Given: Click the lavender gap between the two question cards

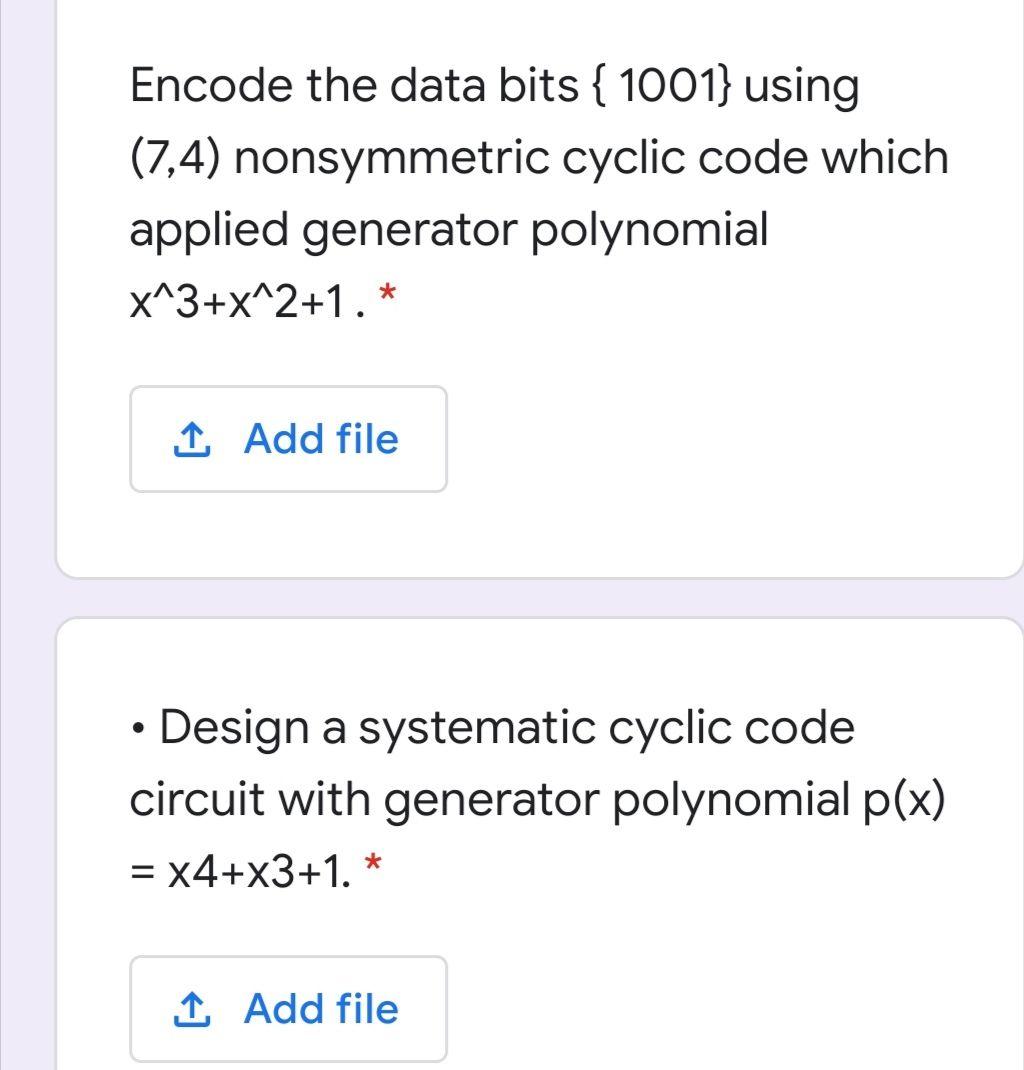Looking at the screenshot, I should (539, 598).
